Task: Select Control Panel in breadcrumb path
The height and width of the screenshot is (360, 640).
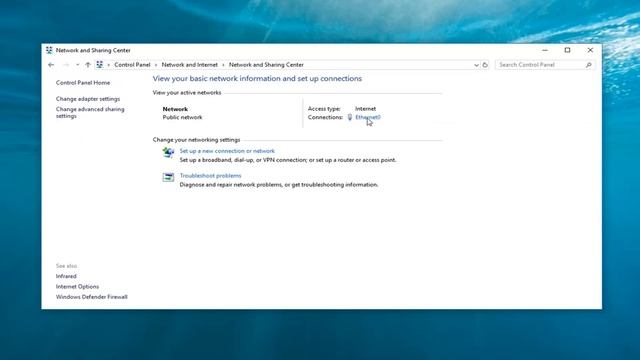Action: pyautogui.click(x=132, y=65)
